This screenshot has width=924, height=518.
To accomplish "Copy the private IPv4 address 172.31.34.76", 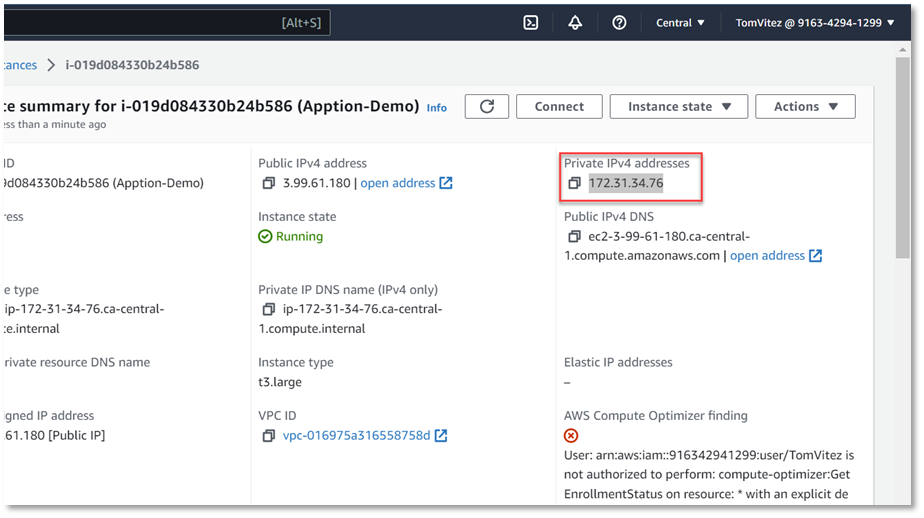I will click(x=574, y=183).
